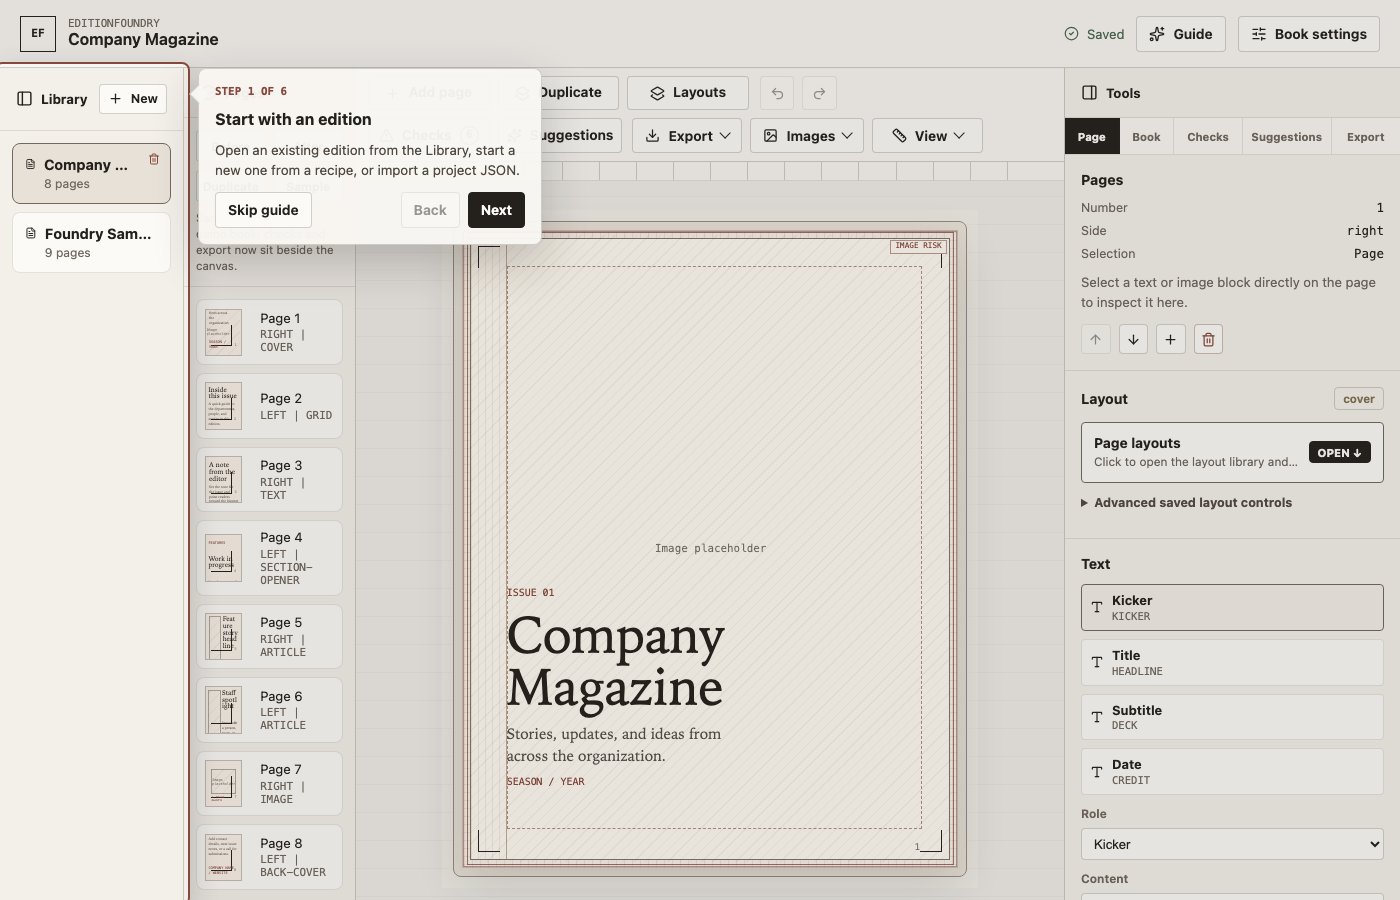Select the Subtitle deck text block

point(1232,717)
